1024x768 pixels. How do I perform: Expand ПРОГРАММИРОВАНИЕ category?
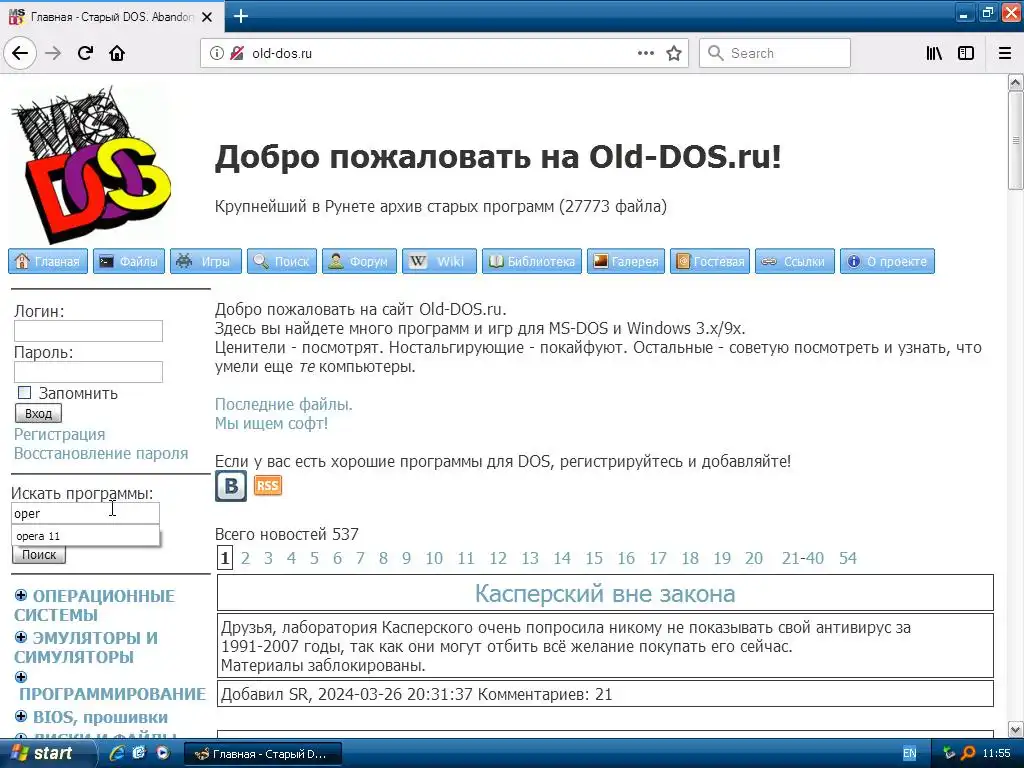point(21,677)
